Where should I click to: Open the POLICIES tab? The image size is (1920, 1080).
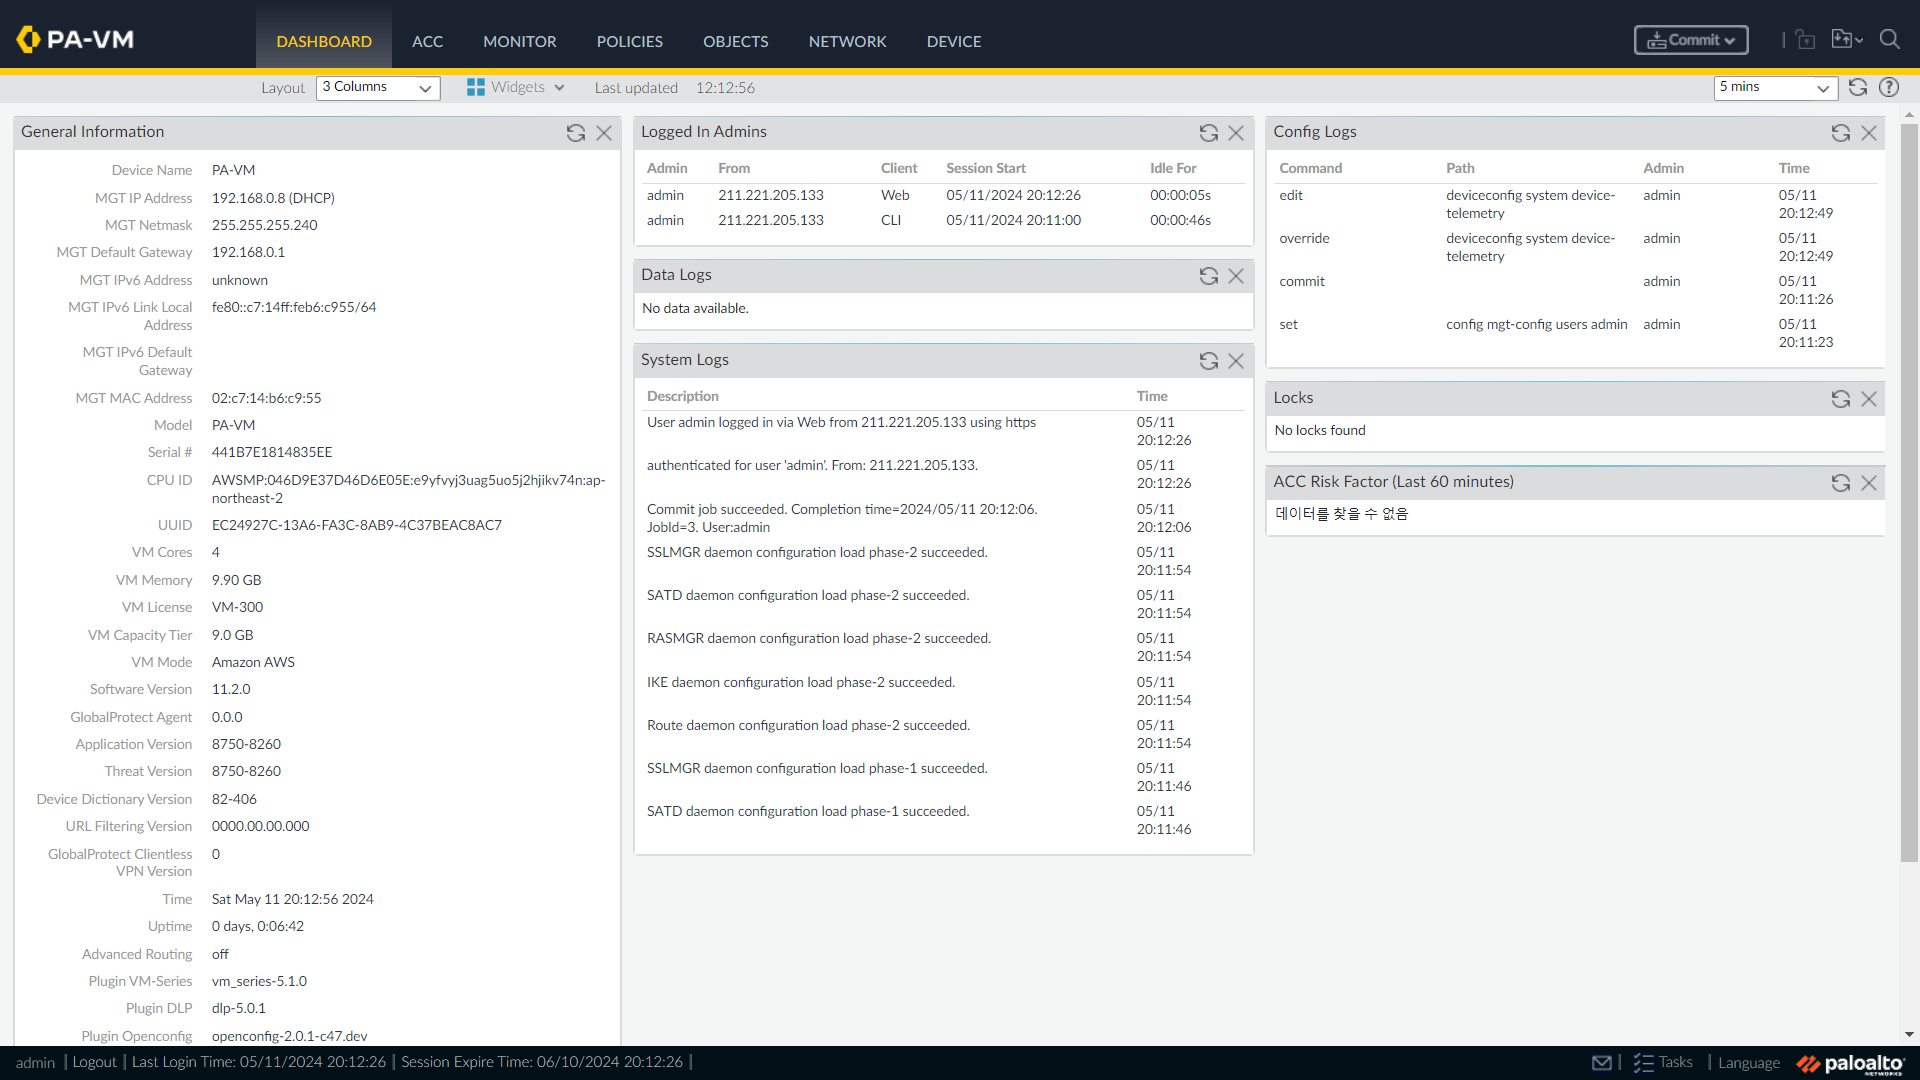[x=629, y=41]
